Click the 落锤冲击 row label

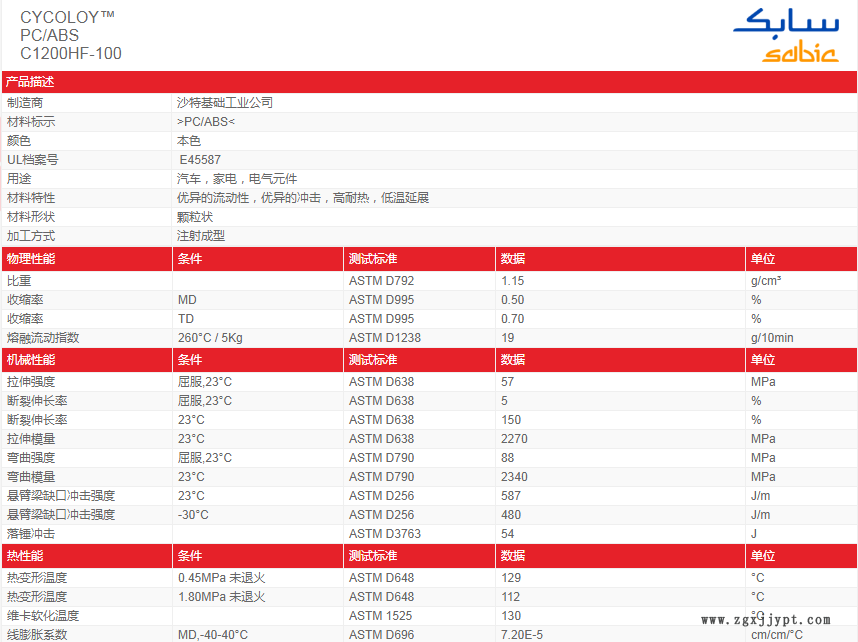point(31,534)
